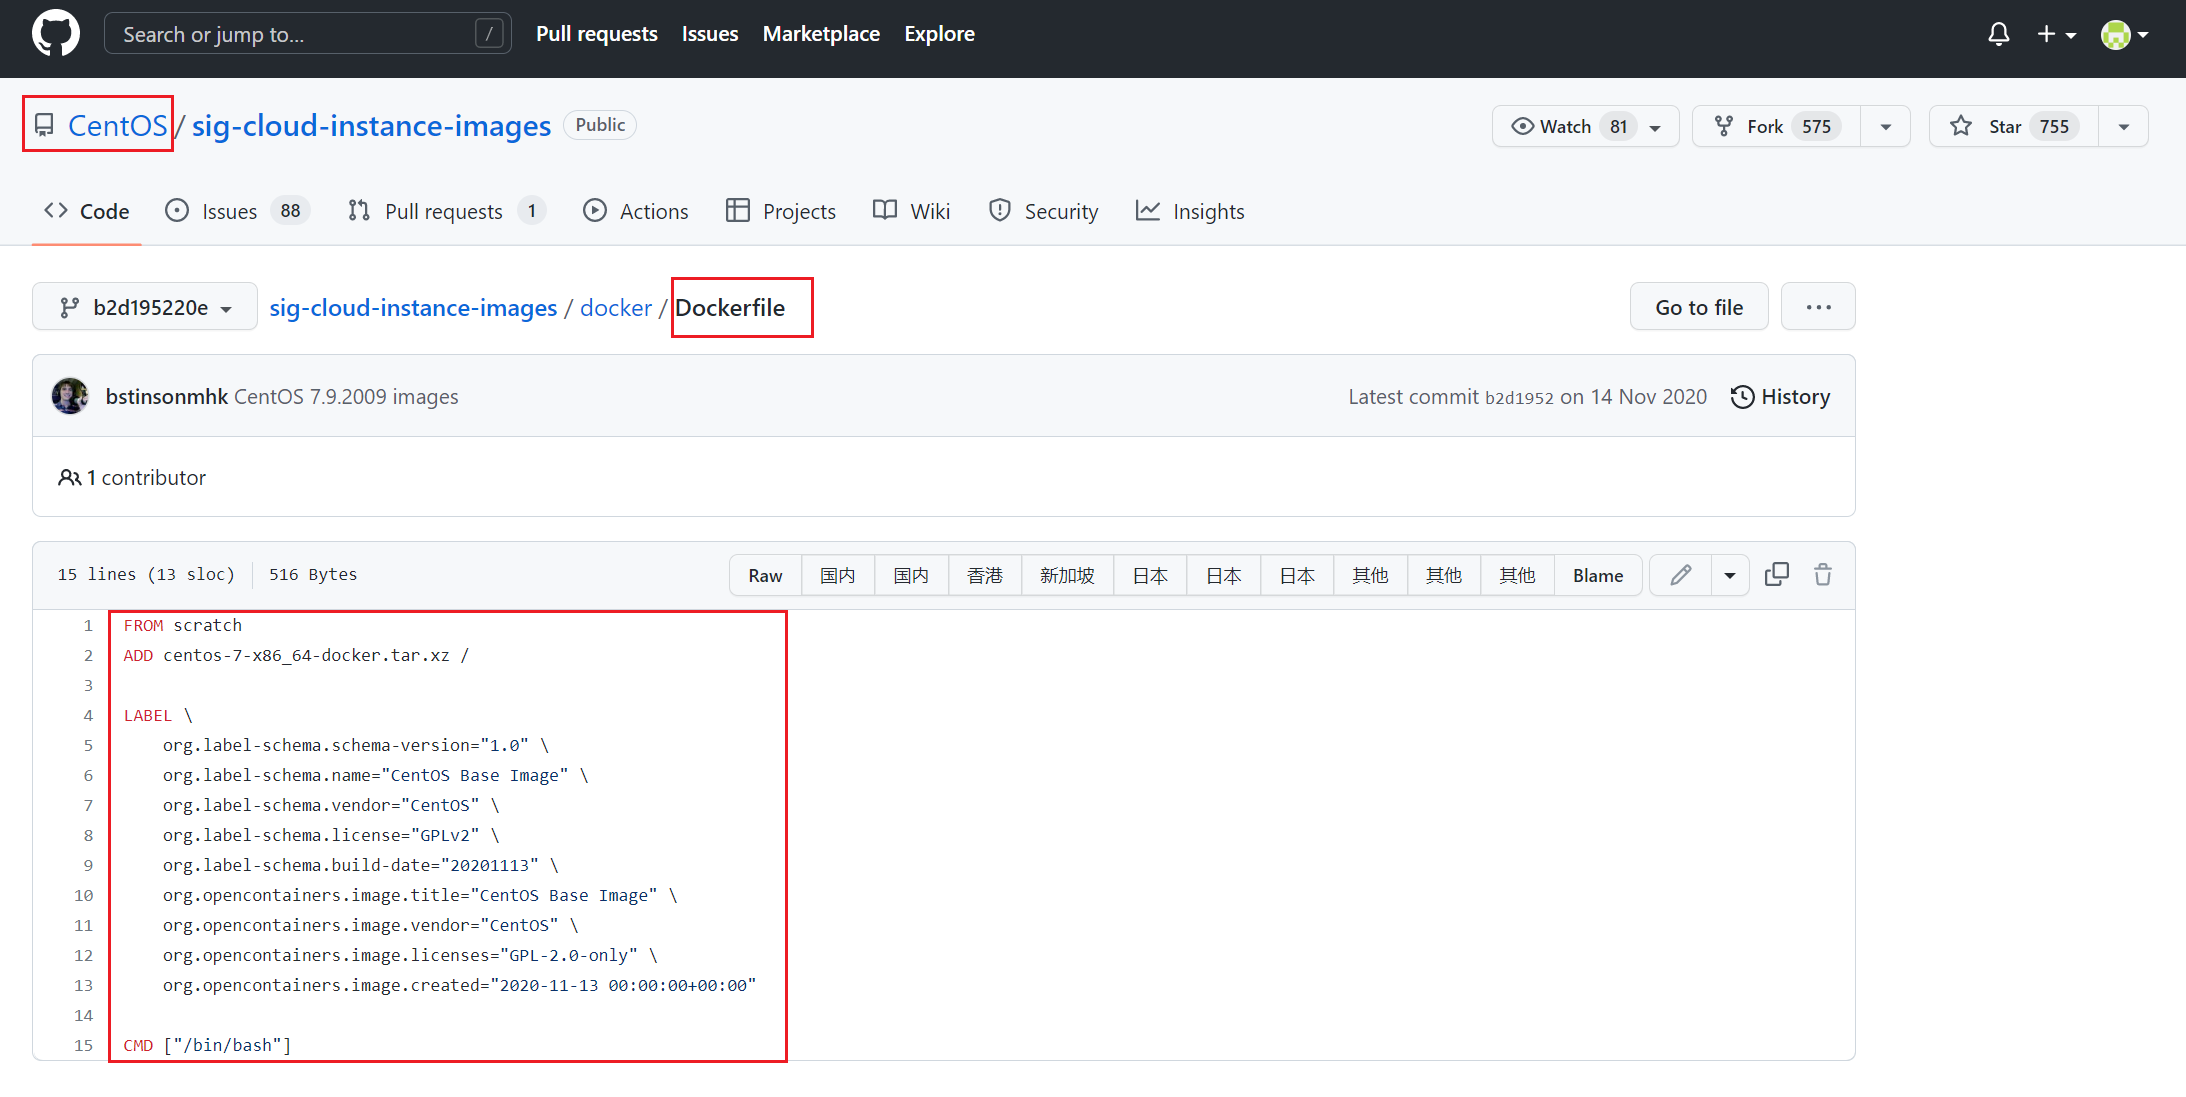Click the 香港 mirror button

coord(985,575)
